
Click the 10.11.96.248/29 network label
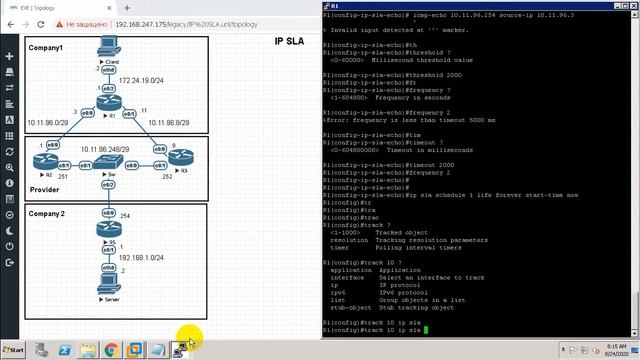click(x=105, y=149)
